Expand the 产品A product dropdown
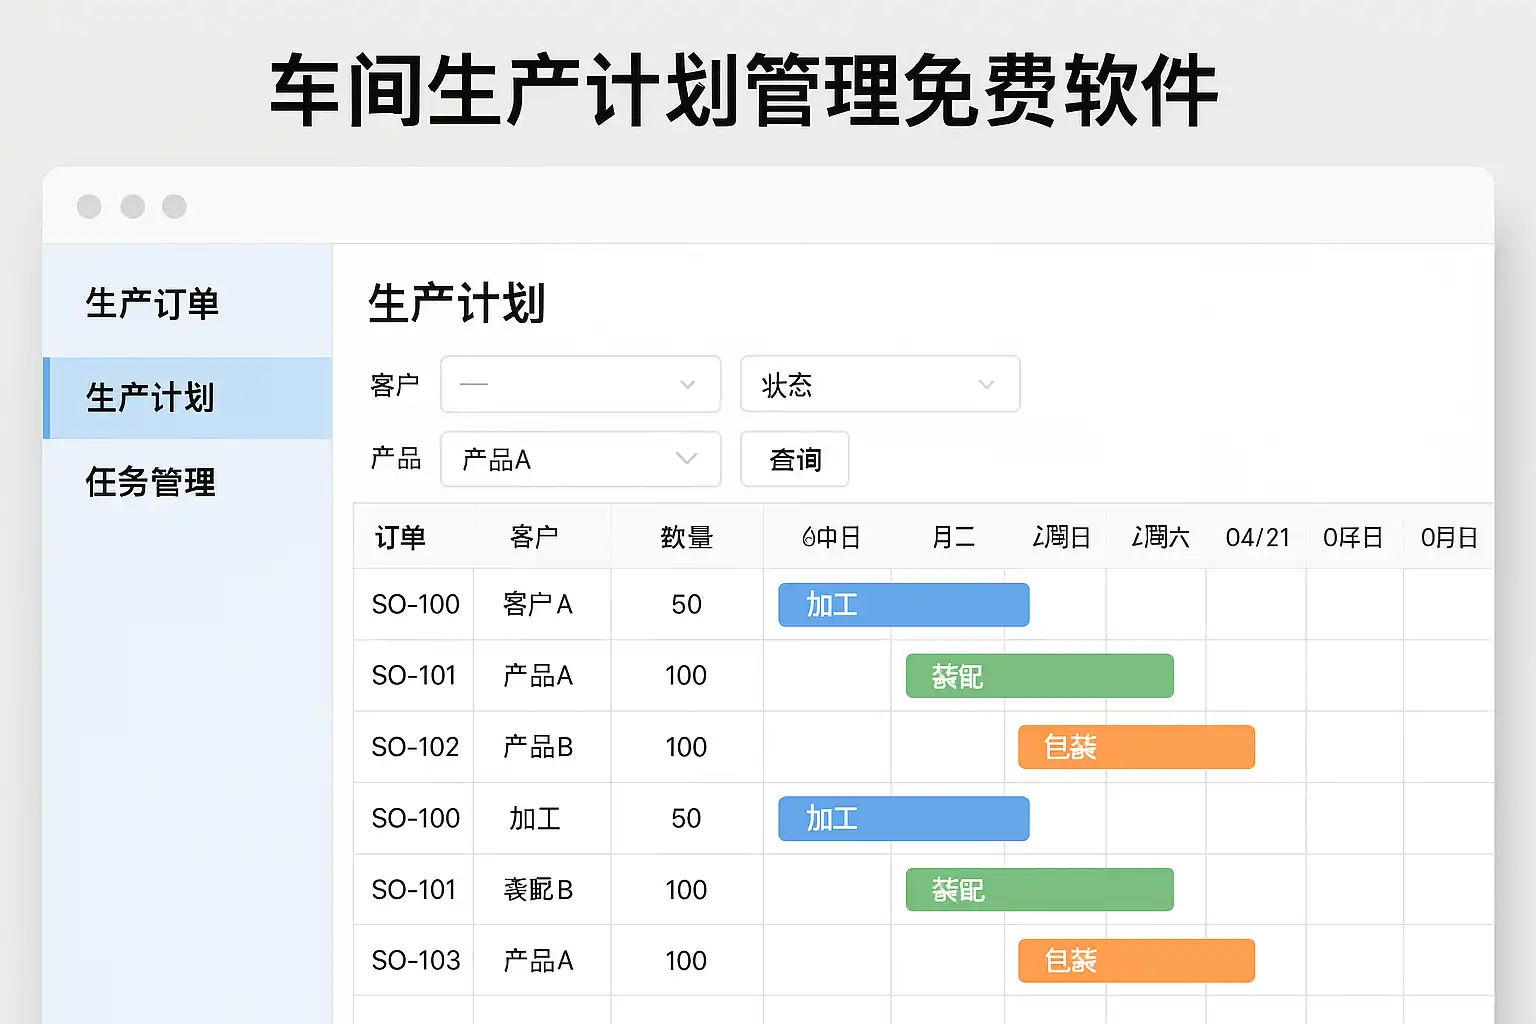Viewport: 1536px width, 1024px height. click(580, 459)
